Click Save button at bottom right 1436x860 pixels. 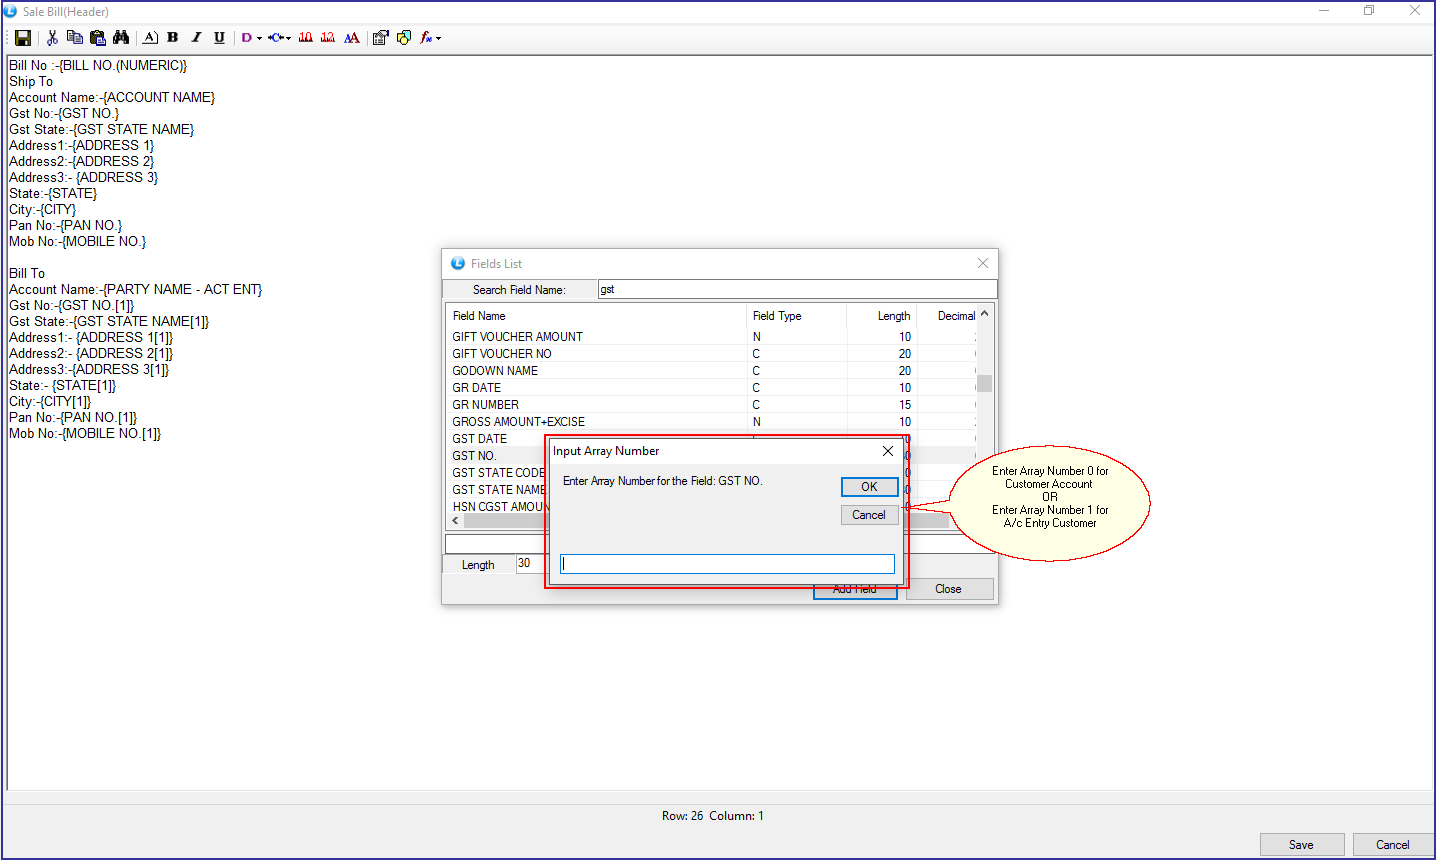click(x=1301, y=845)
